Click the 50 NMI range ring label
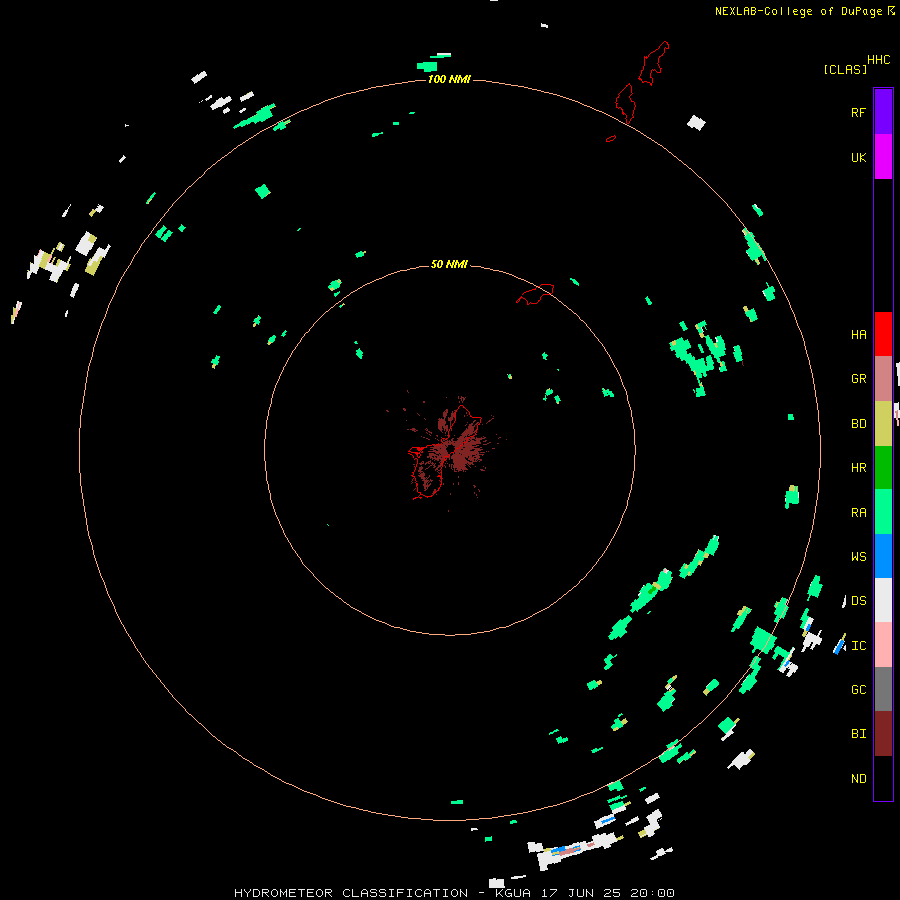The width and height of the screenshot is (900, 900). [x=449, y=264]
